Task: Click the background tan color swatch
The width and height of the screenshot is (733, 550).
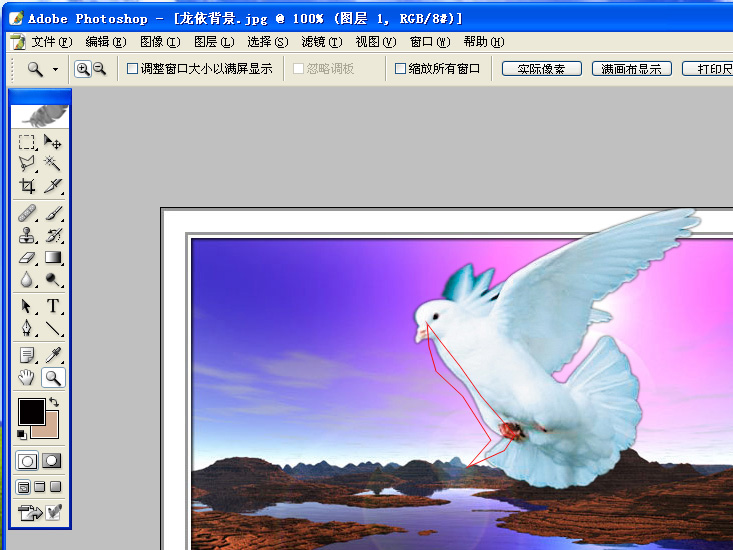Action: pyautogui.click(x=52, y=431)
